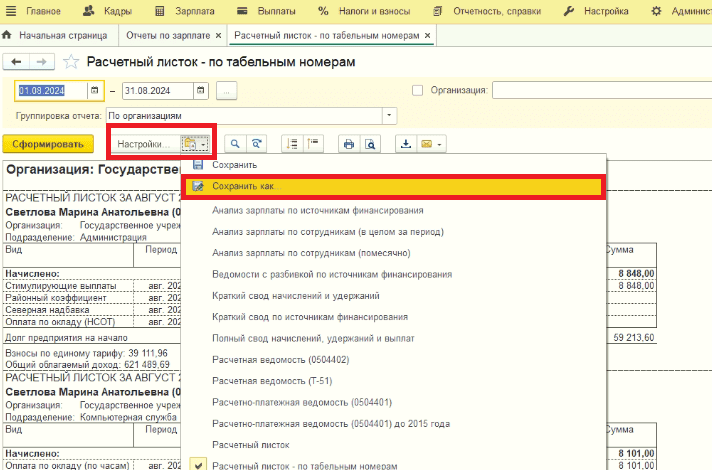Expand the email send dropdown arrow

(440, 144)
